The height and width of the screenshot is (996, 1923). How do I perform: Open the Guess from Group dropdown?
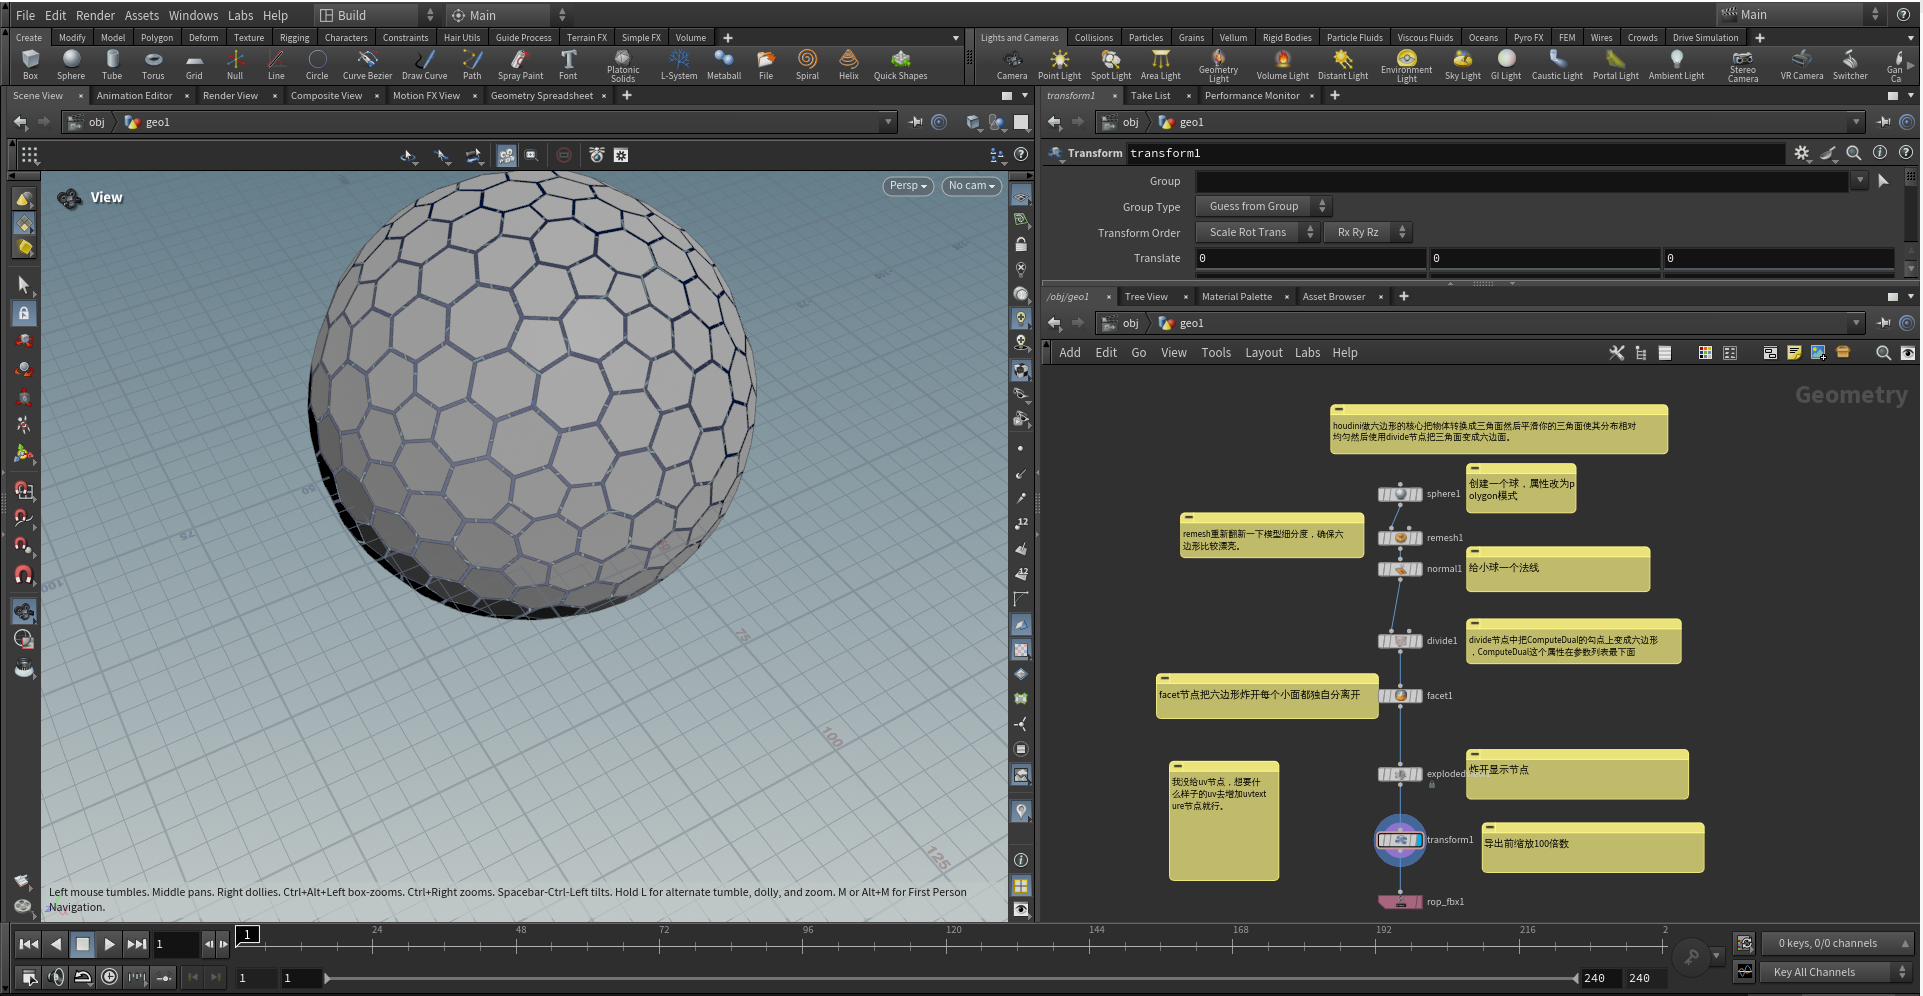1264,206
